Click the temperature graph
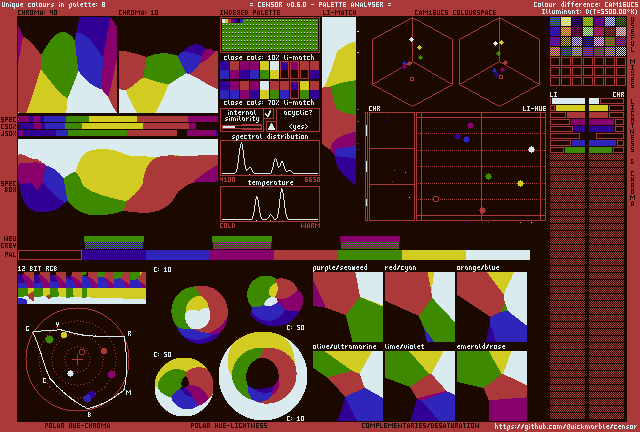The image size is (640, 432). (x=270, y=204)
